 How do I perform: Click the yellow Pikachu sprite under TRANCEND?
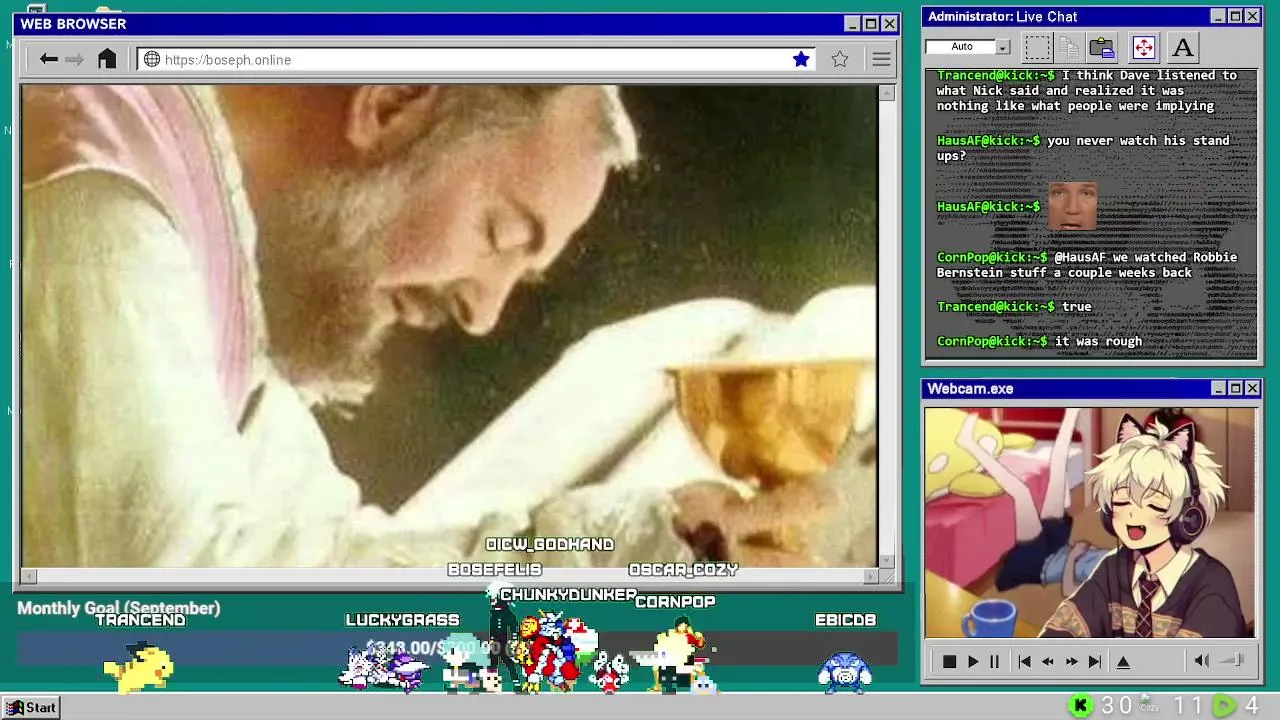coord(139,666)
